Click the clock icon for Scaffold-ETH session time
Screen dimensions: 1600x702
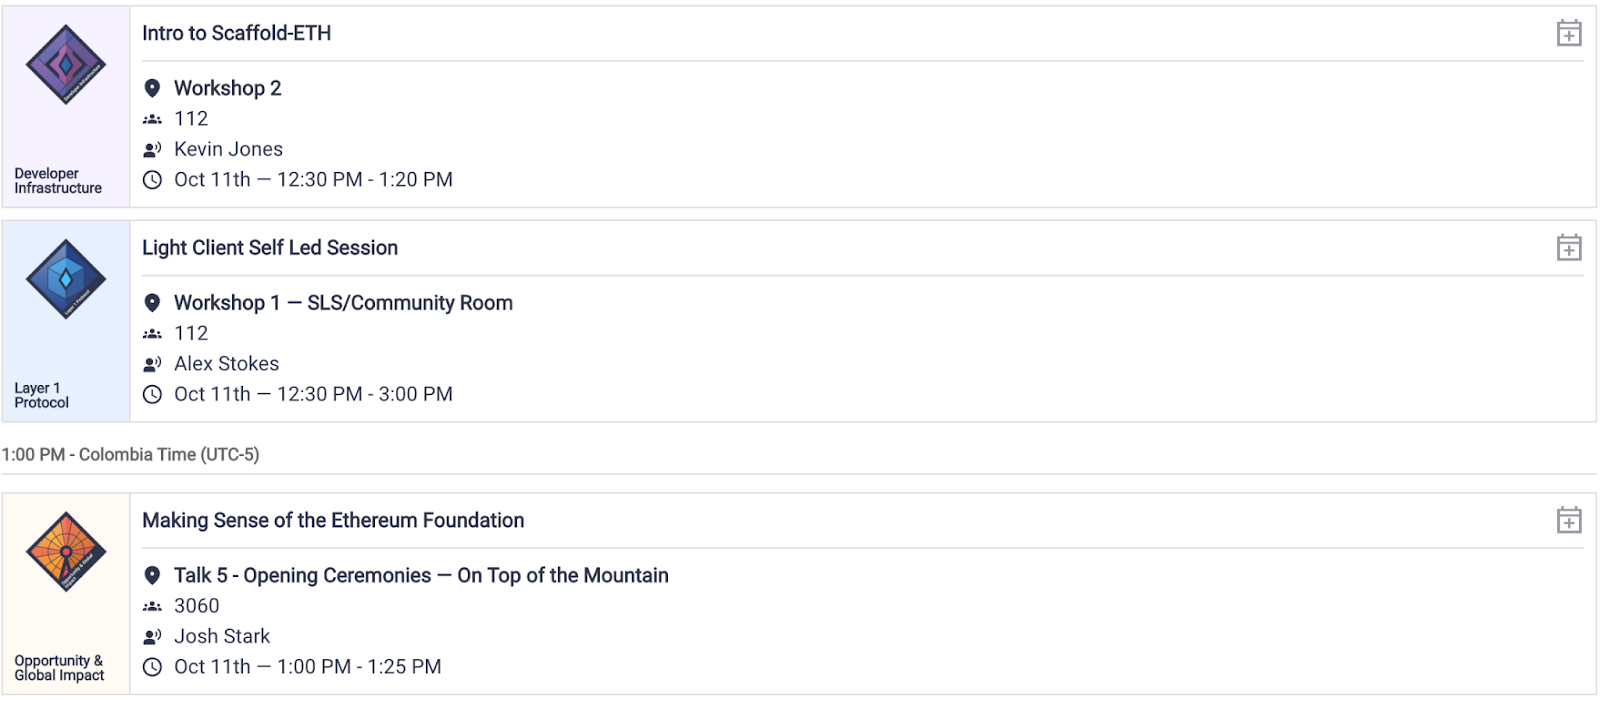tap(152, 180)
